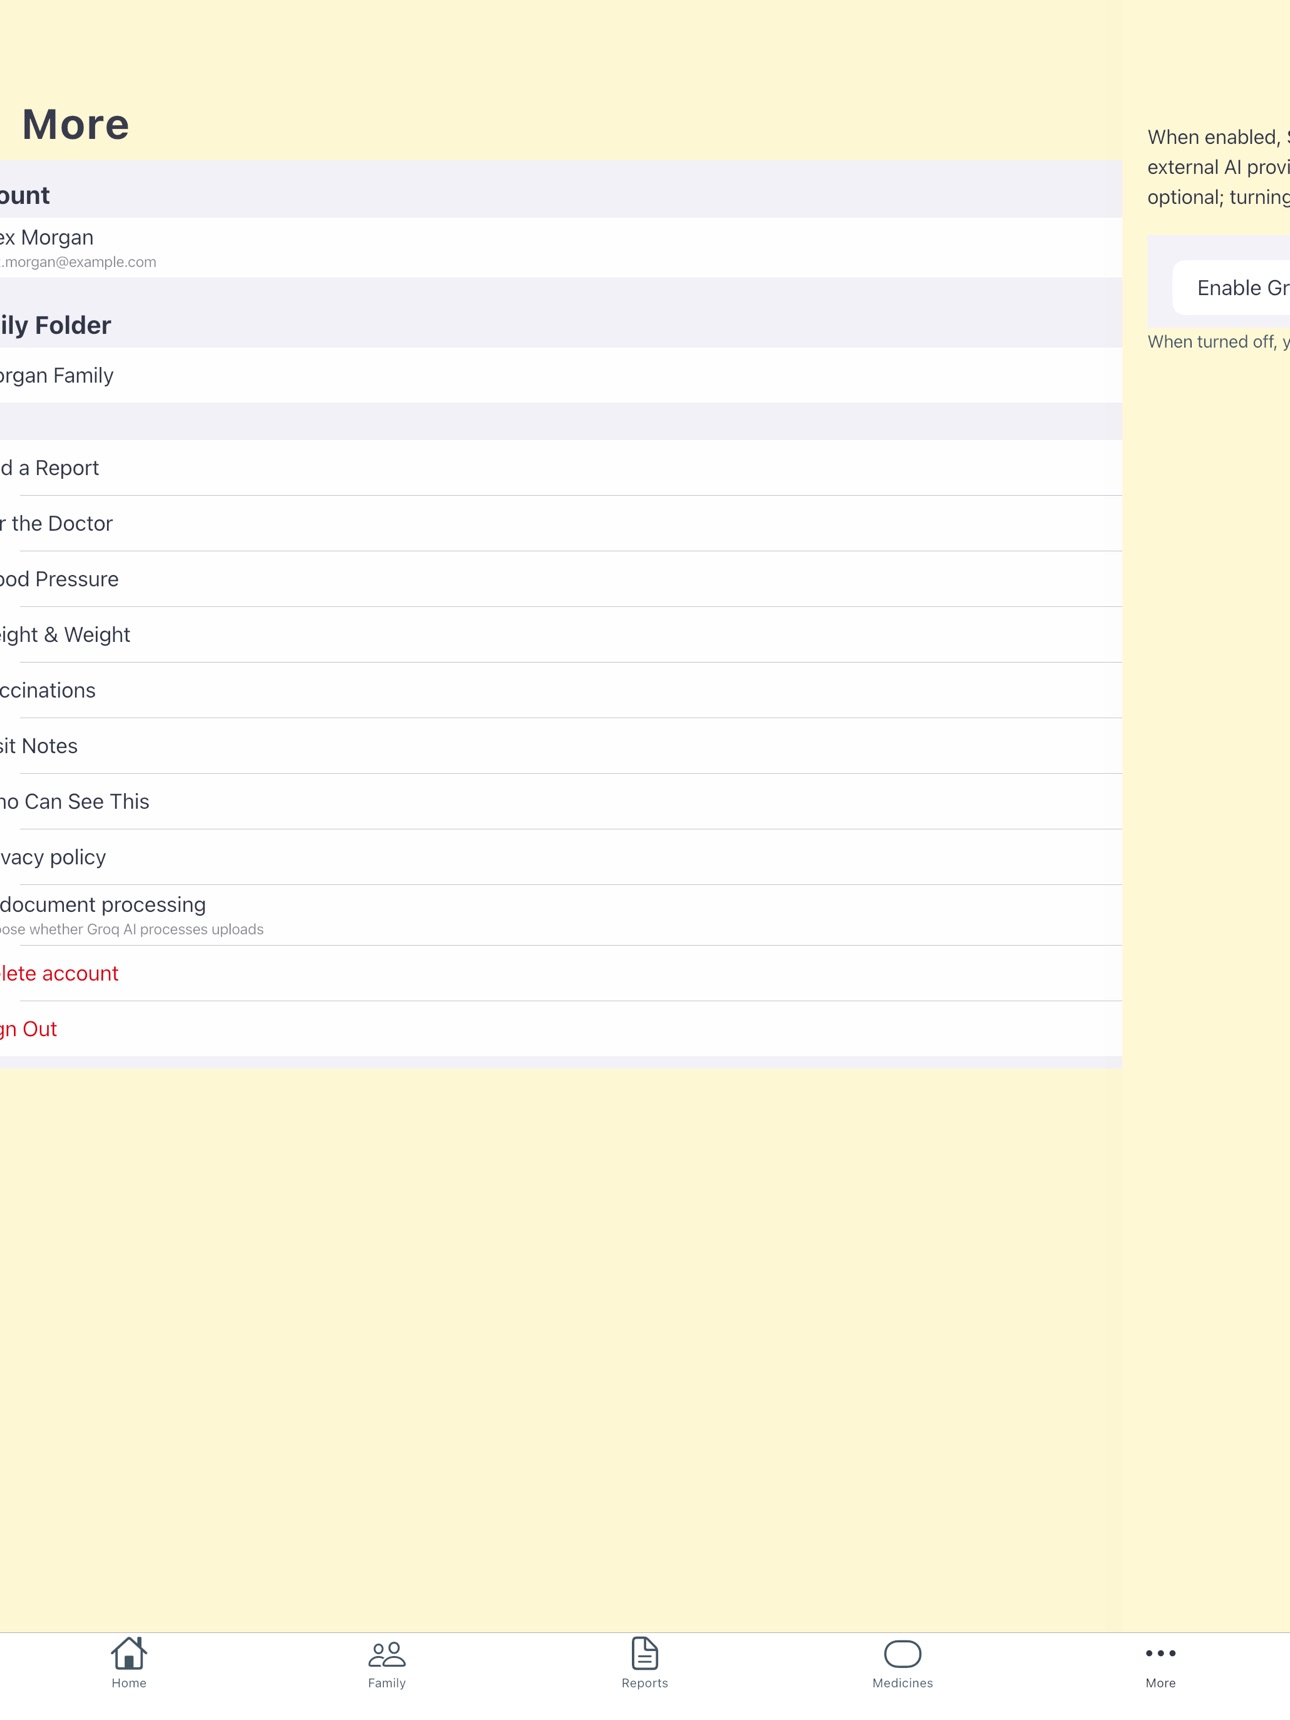
Task: Open the Notes row
Action: [561, 746]
